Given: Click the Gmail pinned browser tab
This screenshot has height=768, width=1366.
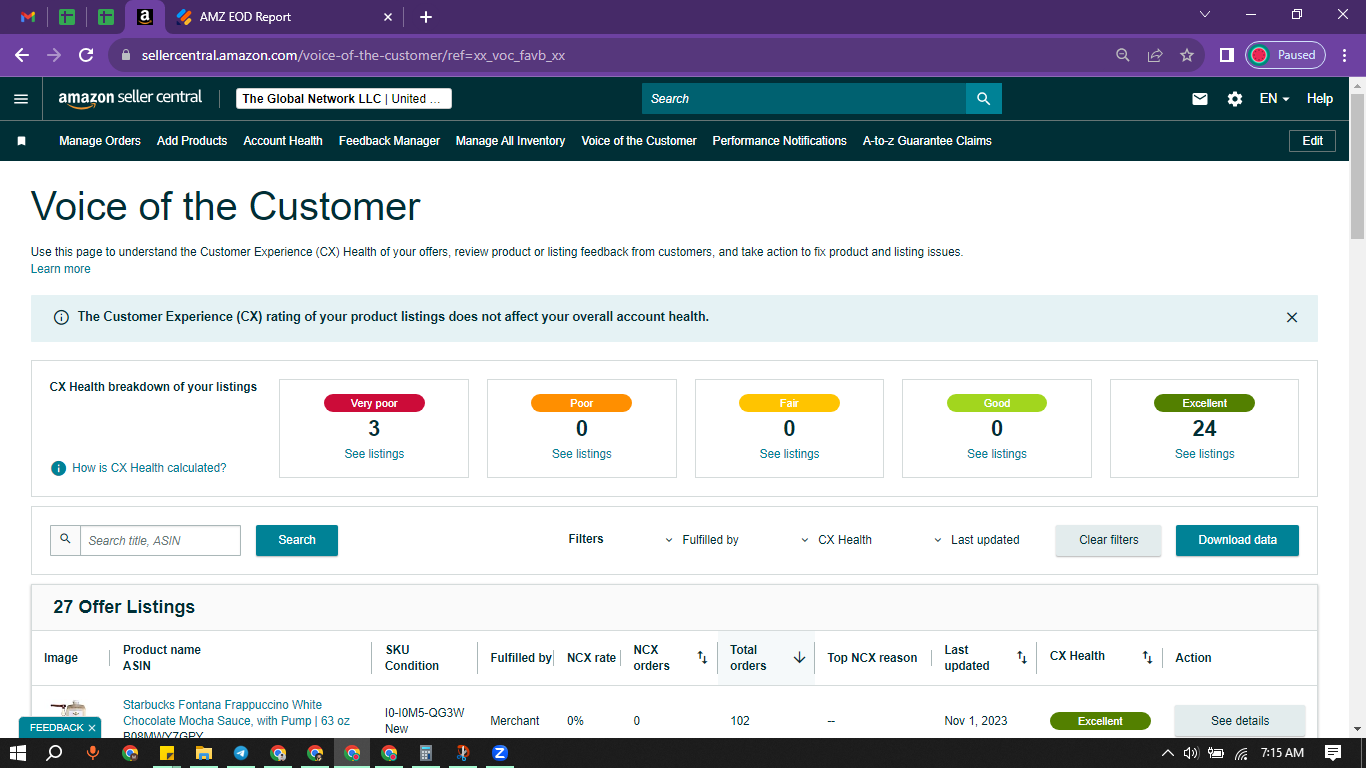Looking at the screenshot, I should (28, 17).
